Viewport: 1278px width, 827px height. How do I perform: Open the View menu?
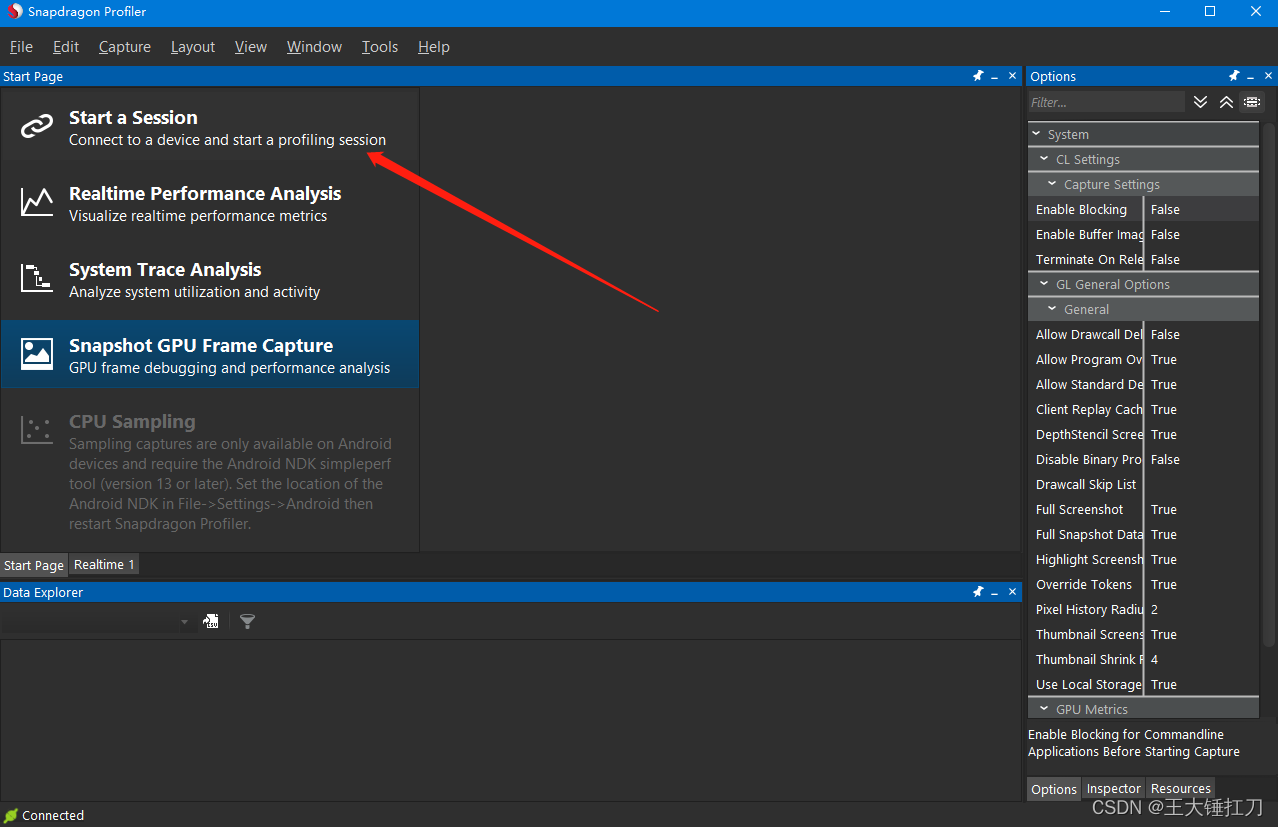click(251, 47)
